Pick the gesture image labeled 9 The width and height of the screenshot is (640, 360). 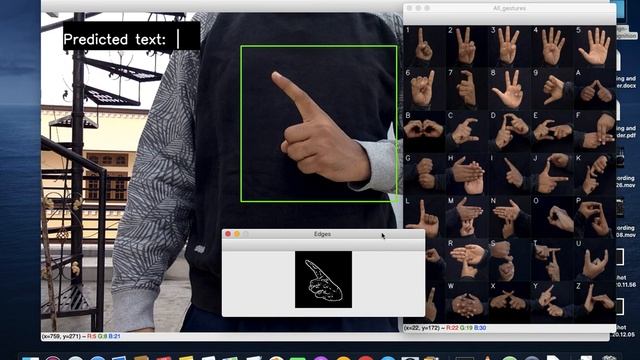552,89
